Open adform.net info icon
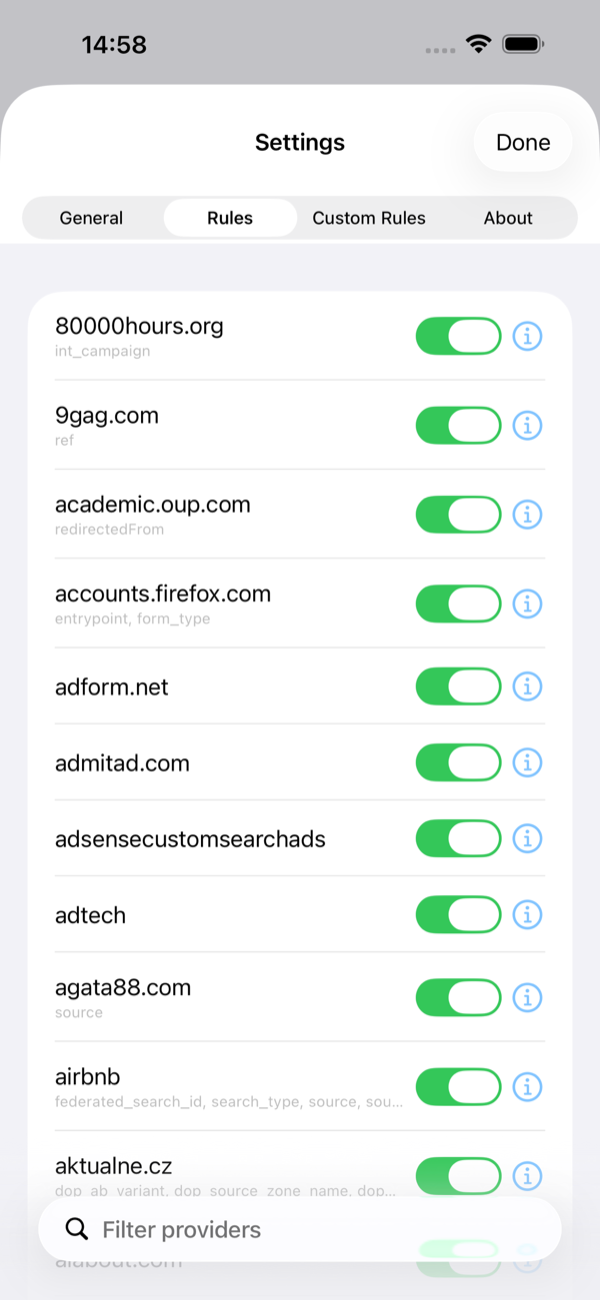This screenshot has width=600, height=1300. click(527, 686)
